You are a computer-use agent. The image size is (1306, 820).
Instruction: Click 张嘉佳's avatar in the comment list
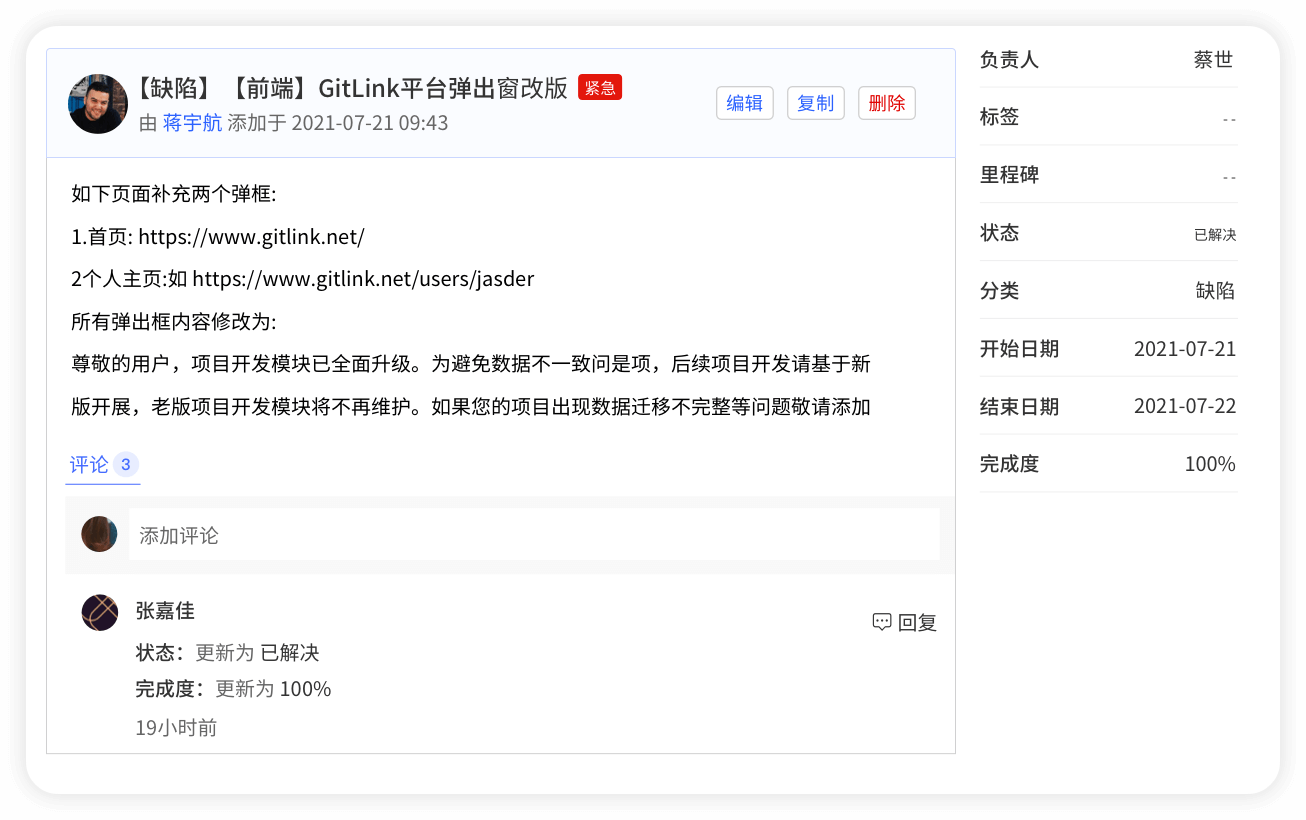tap(99, 612)
